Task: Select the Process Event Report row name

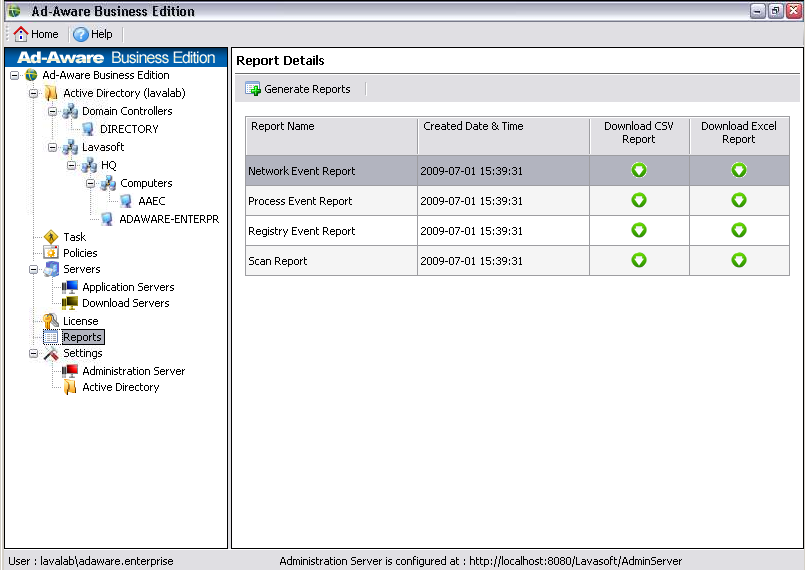Action: (300, 201)
